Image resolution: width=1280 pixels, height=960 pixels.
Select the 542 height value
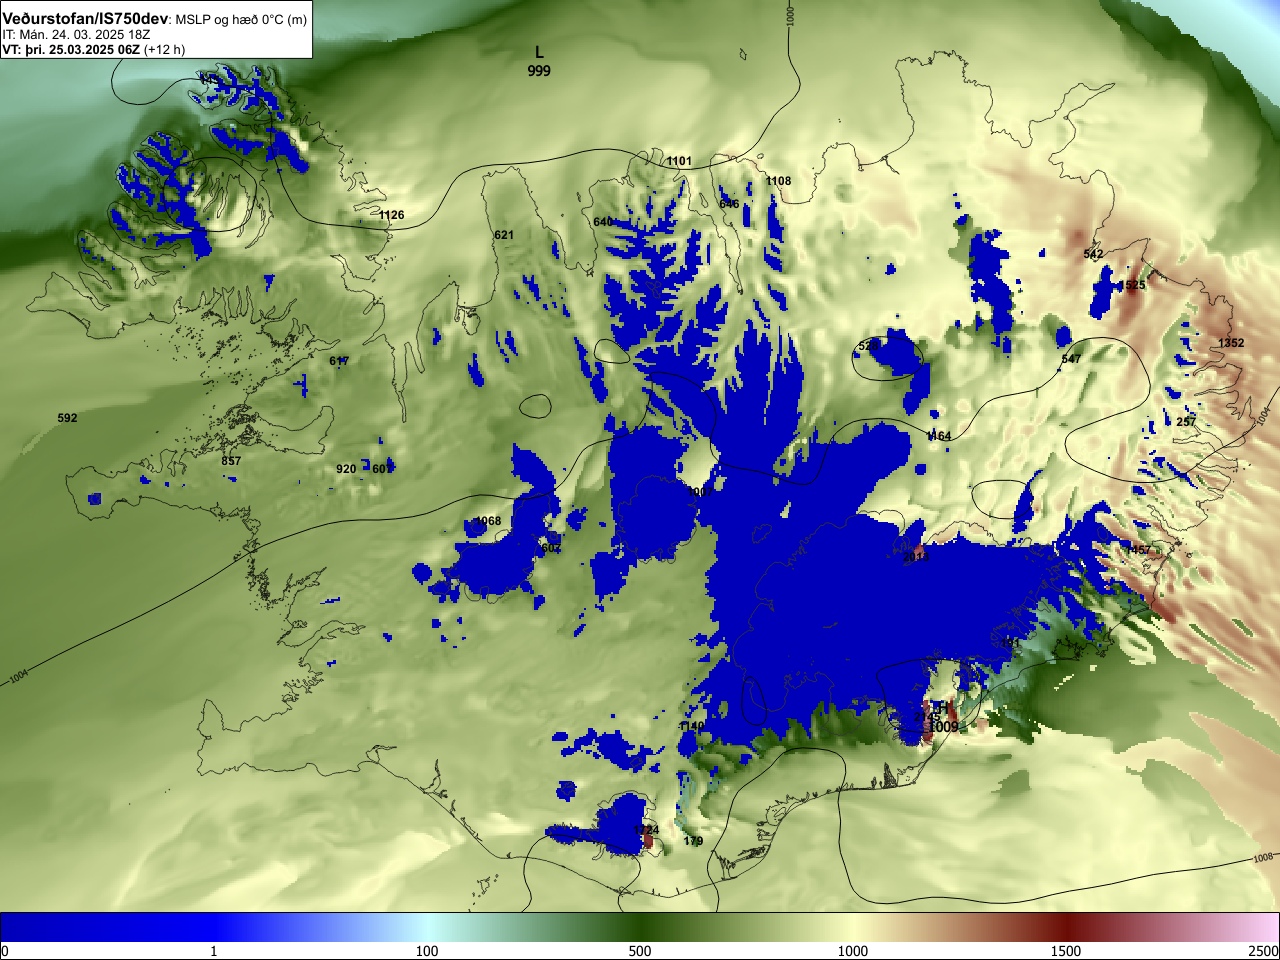pos(1093,254)
